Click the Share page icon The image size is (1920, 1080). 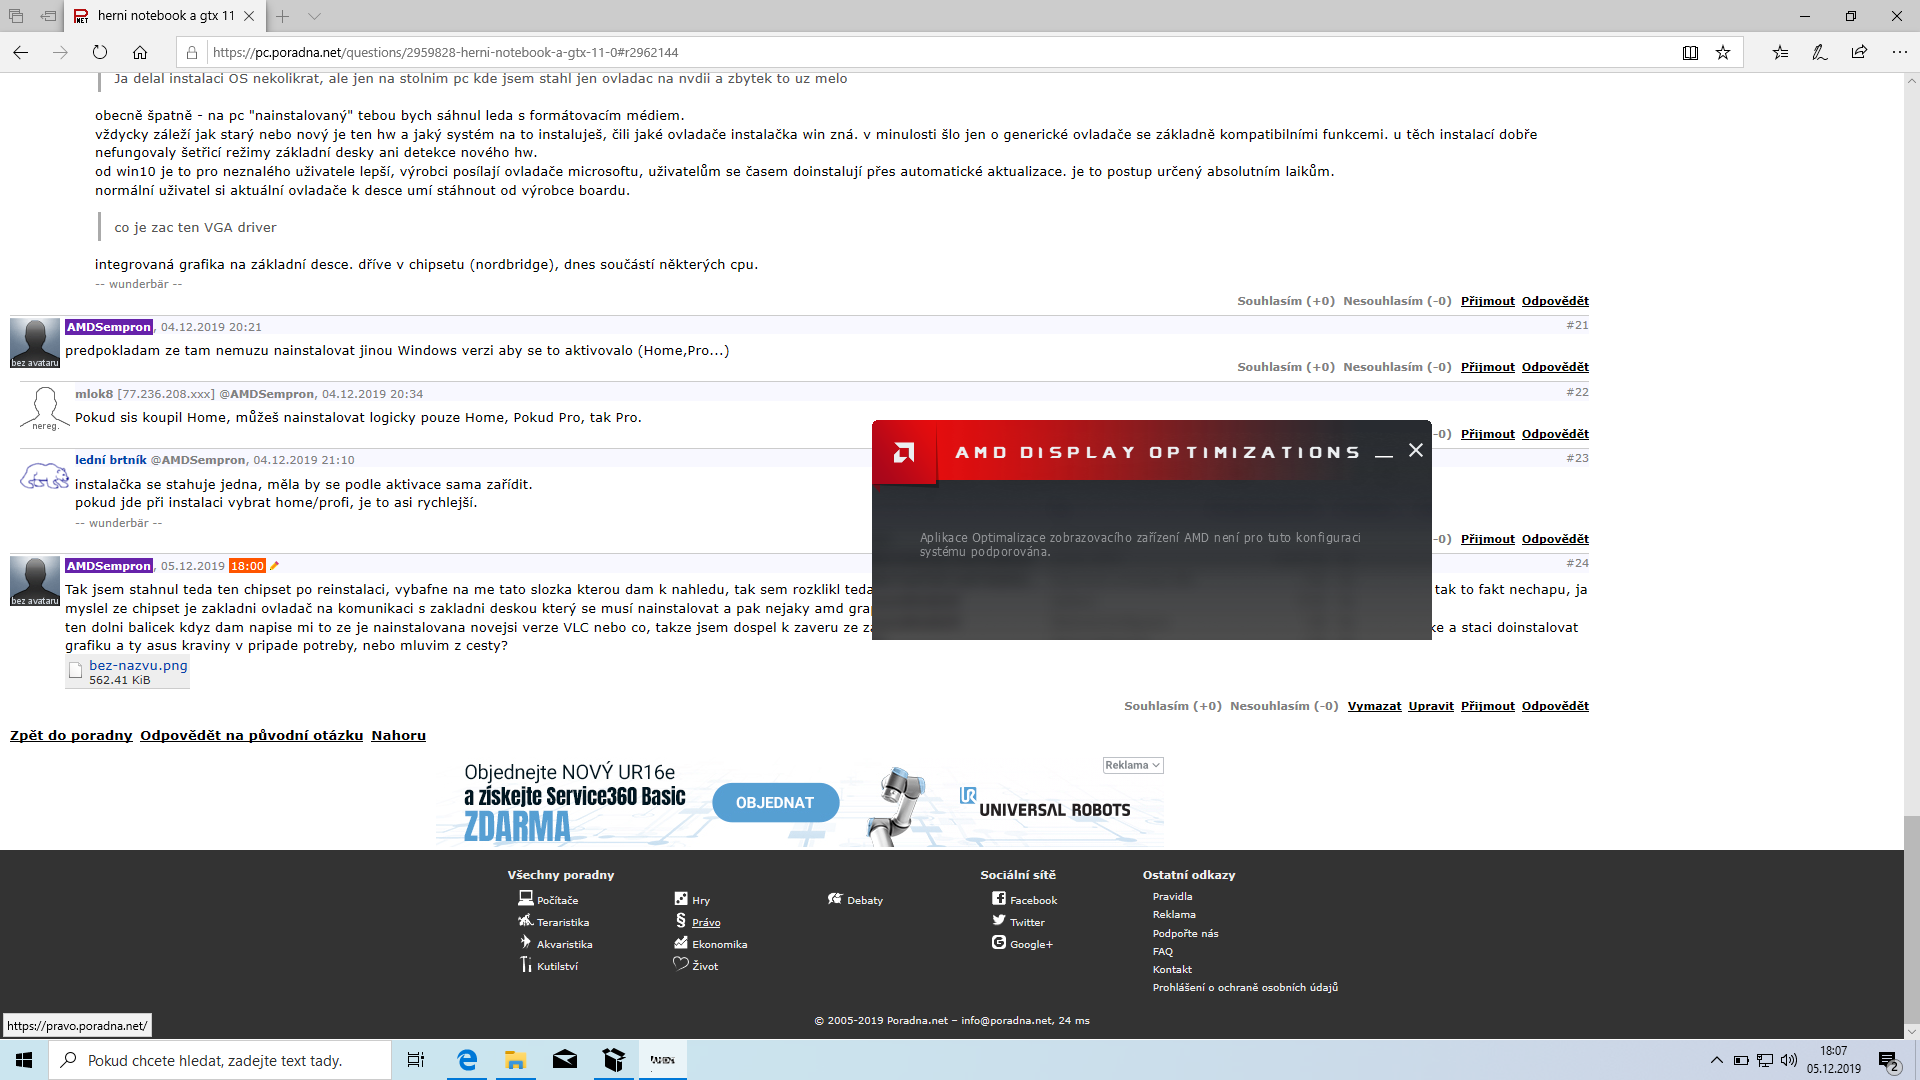coord(1859,52)
